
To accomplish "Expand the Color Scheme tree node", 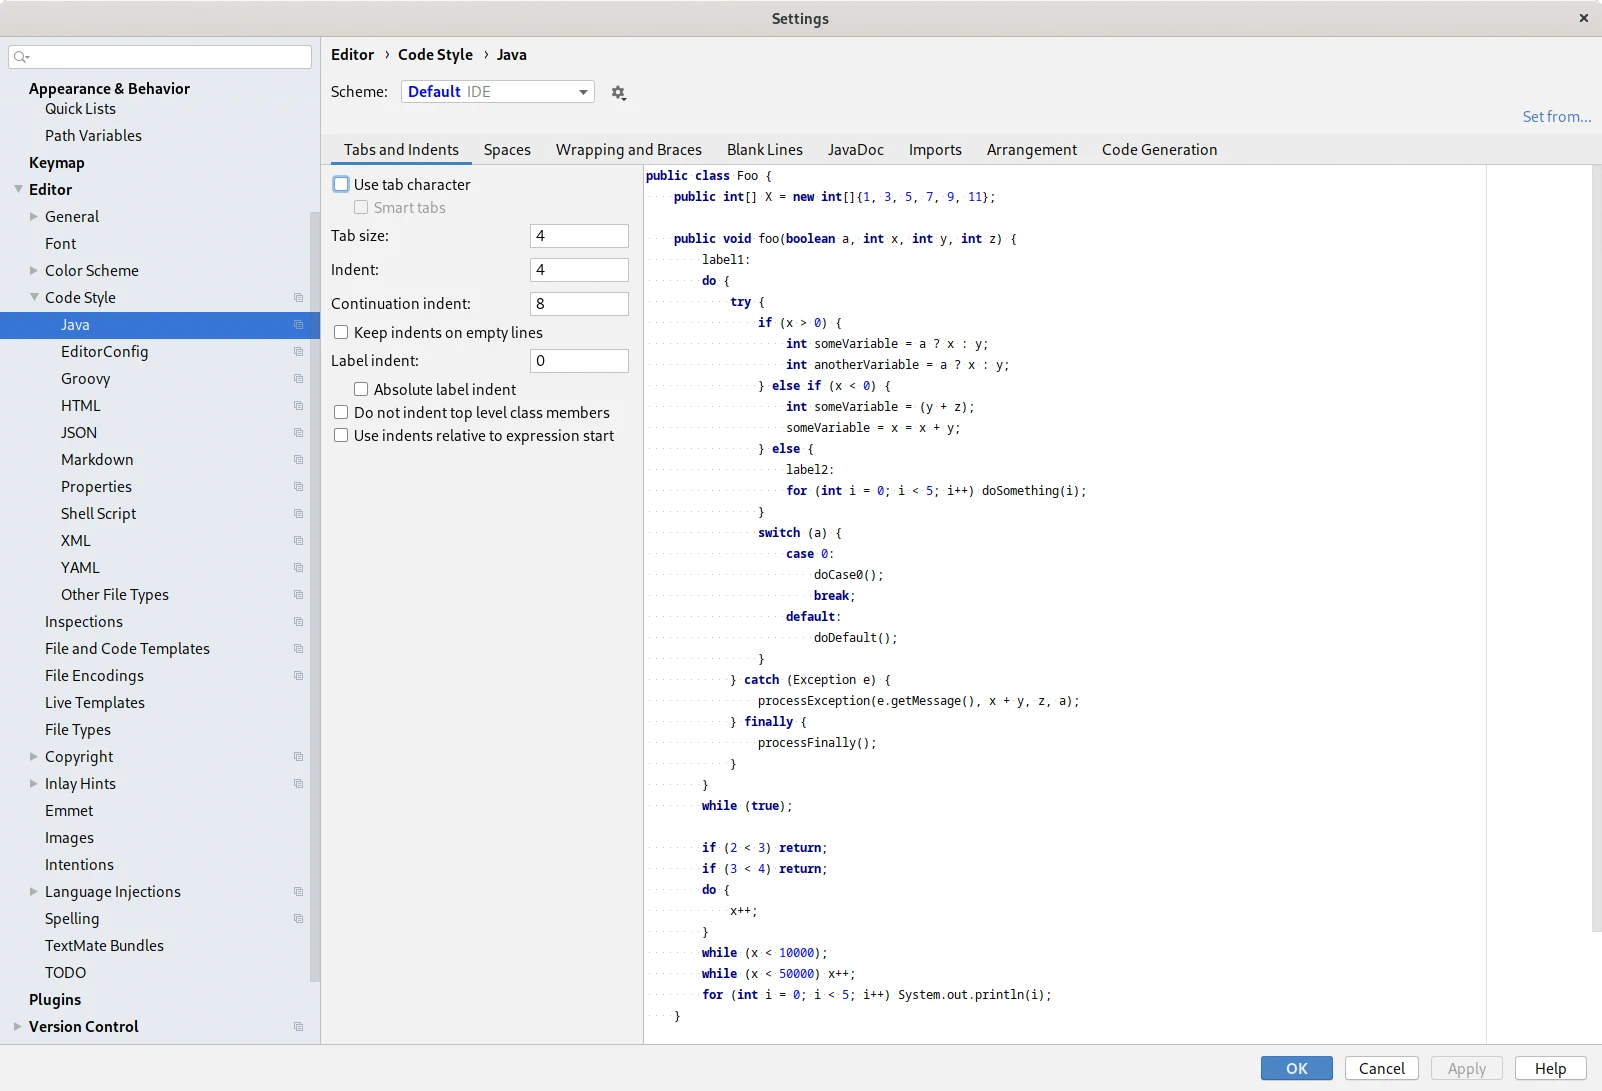I will 34,271.
